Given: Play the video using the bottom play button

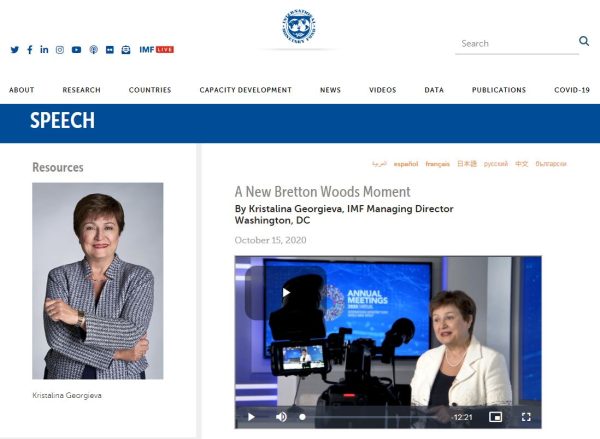Looking at the screenshot, I should (x=251, y=416).
